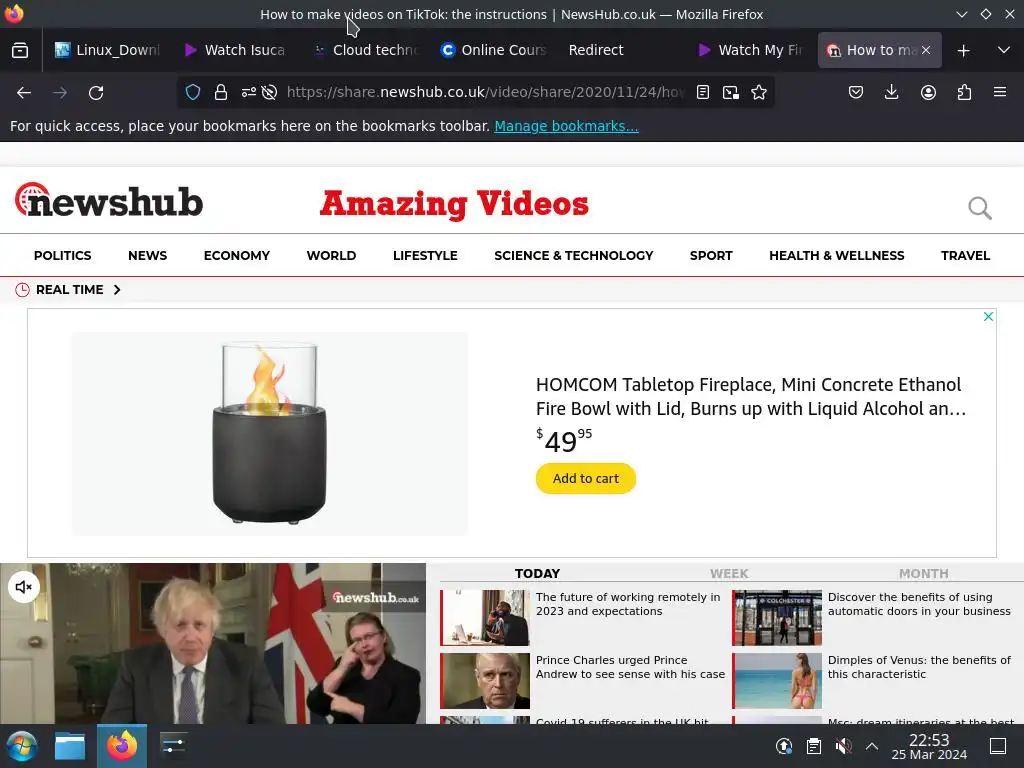Open LIFESTYLE menu section
This screenshot has width=1024, height=768.
pyautogui.click(x=425, y=255)
